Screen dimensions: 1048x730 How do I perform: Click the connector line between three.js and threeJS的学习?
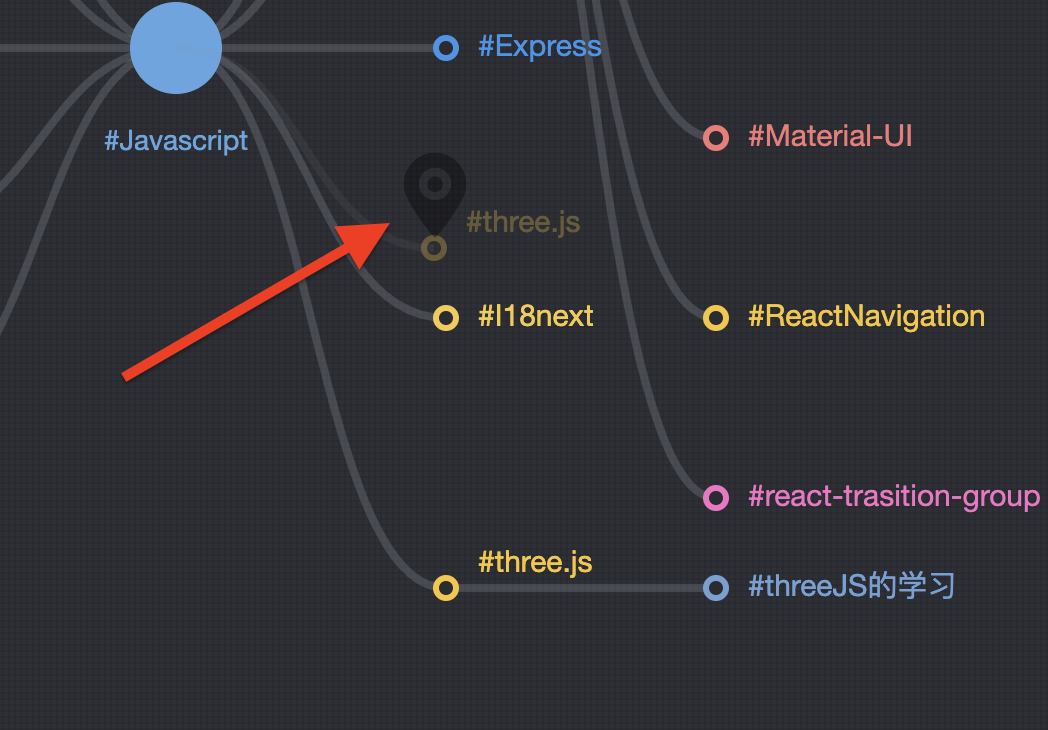[x=581, y=588]
